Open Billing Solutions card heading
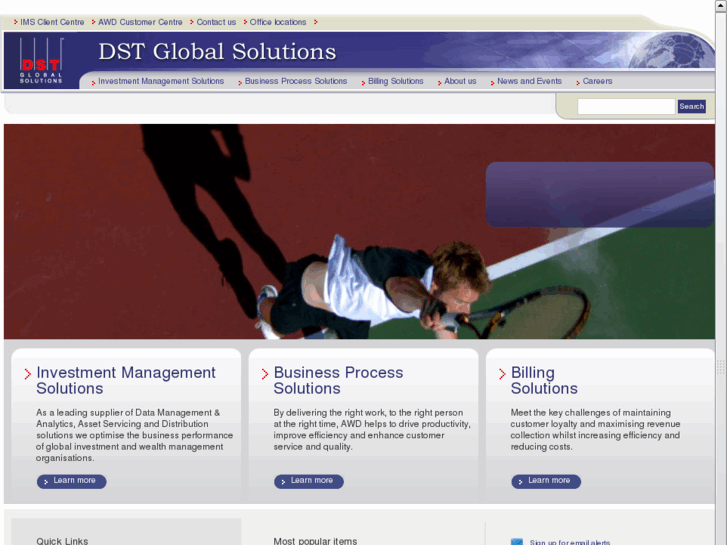The width and height of the screenshot is (727, 545). [x=544, y=380]
